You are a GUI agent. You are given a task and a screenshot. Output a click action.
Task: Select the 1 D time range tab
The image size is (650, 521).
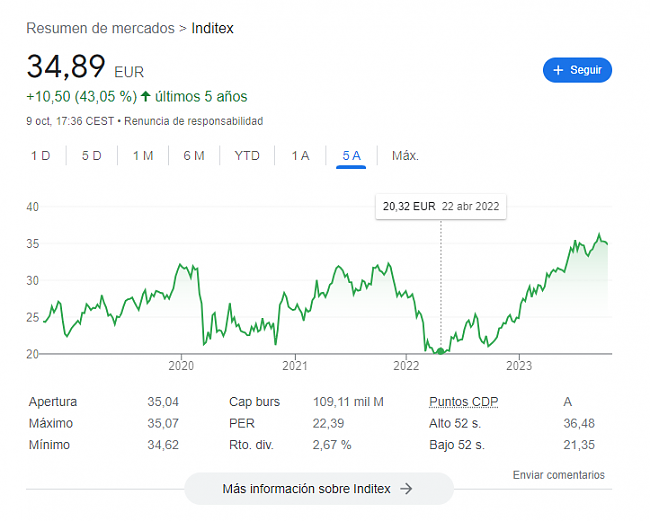coord(41,156)
